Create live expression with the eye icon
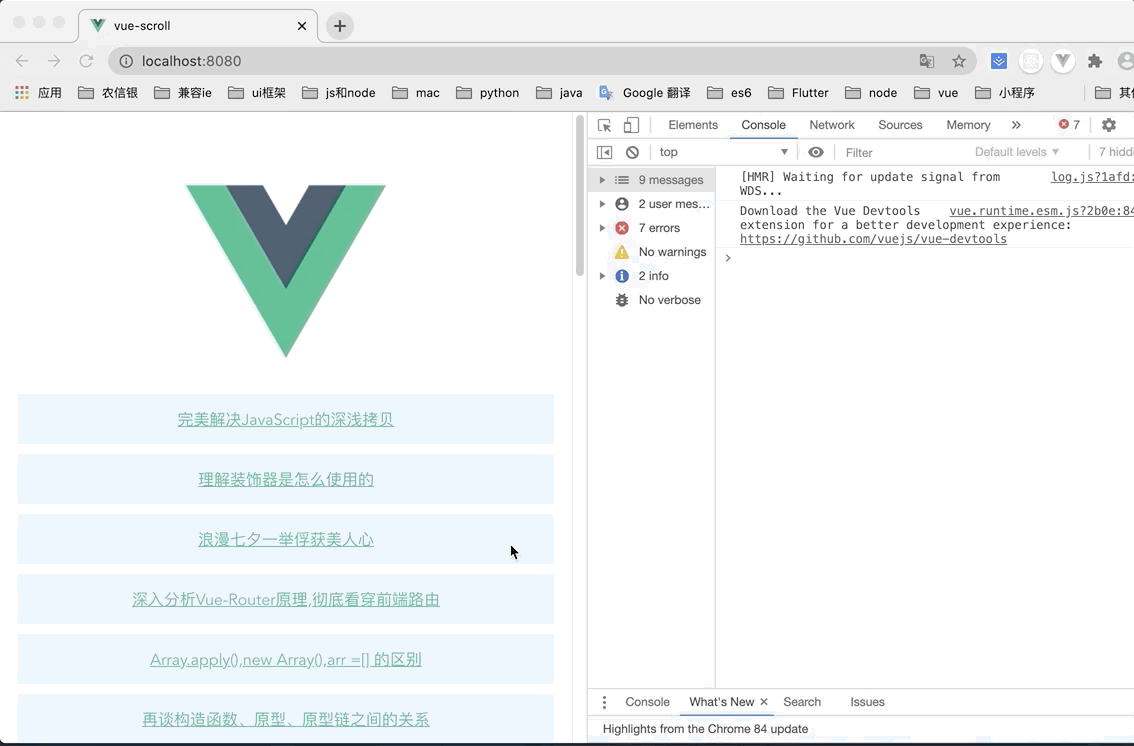The image size is (1134, 746). (816, 153)
